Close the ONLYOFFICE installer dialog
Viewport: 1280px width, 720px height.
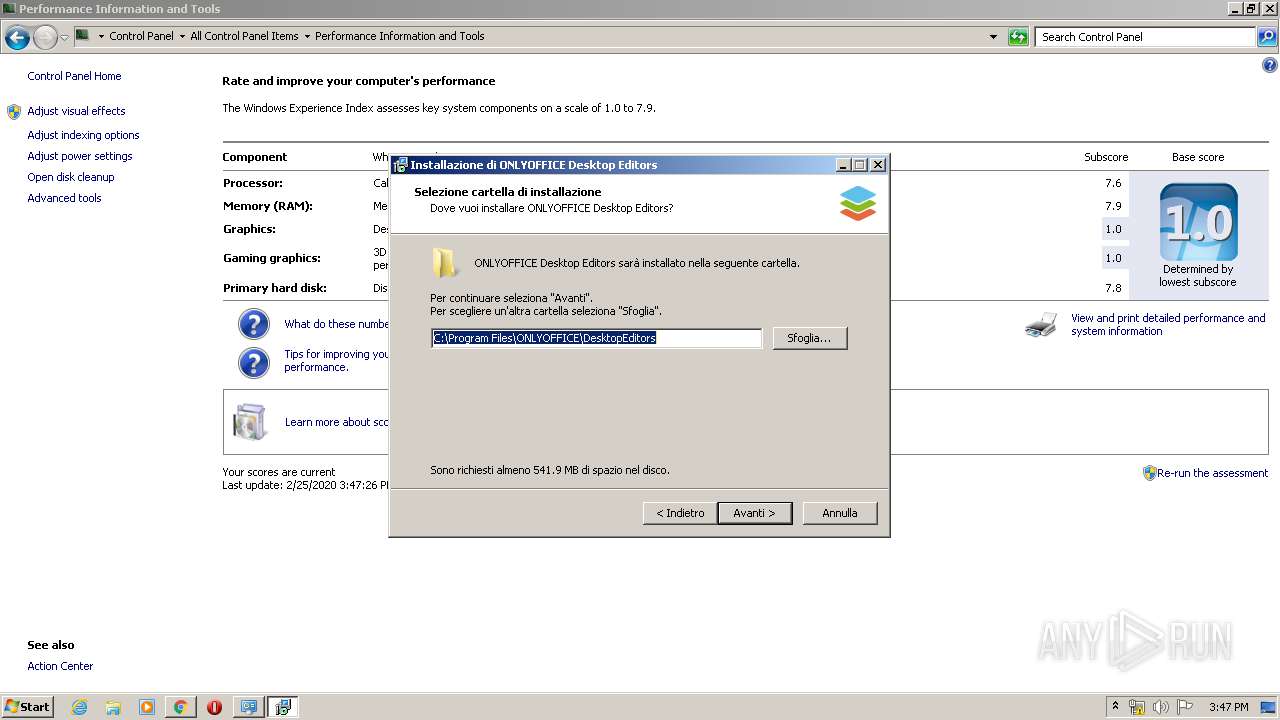click(x=877, y=165)
